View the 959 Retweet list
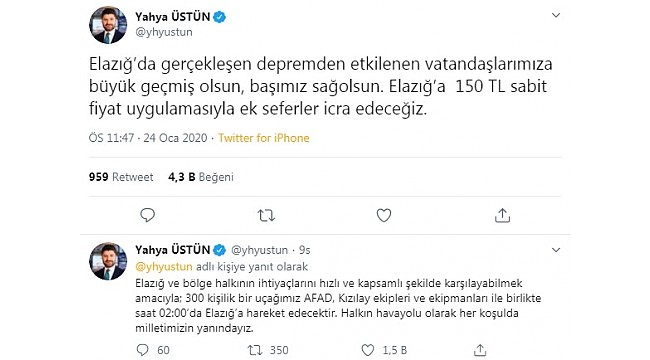This screenshot has height=360, width=650. click(121, 177)
